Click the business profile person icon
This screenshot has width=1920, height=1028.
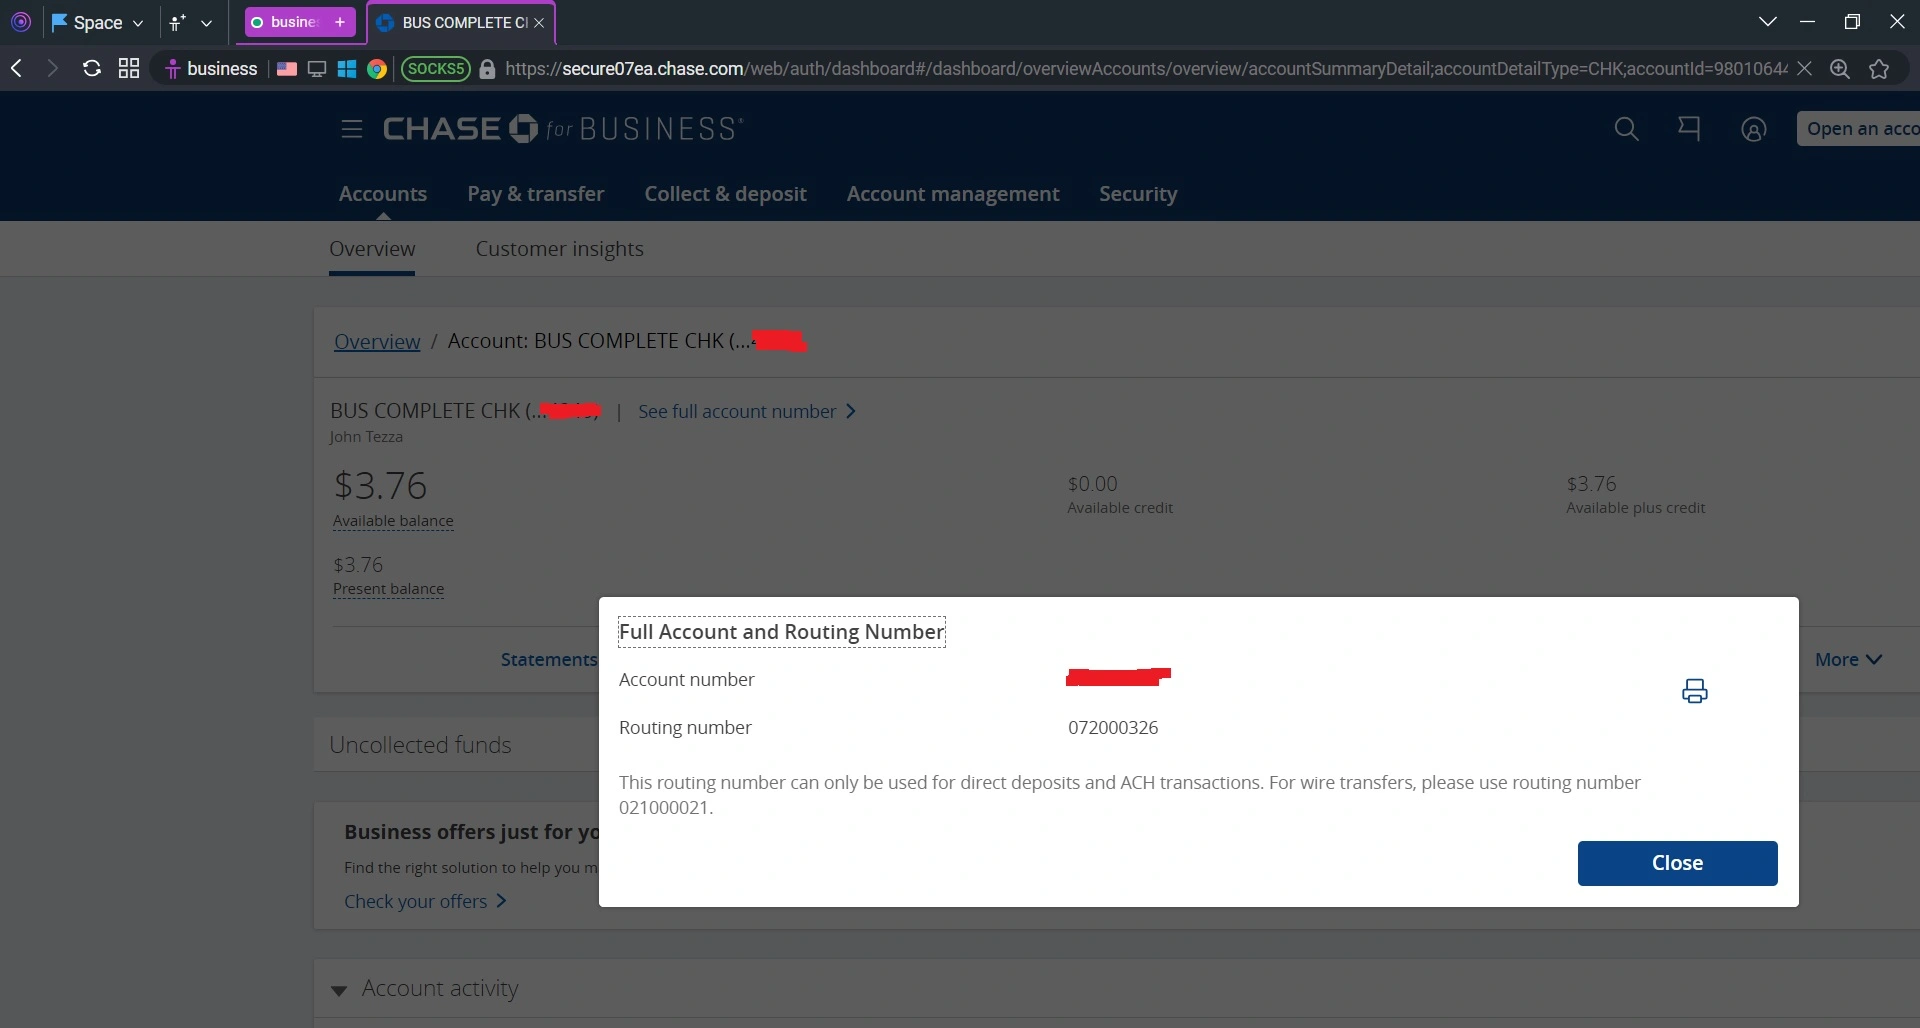click(x=172, y=69)
